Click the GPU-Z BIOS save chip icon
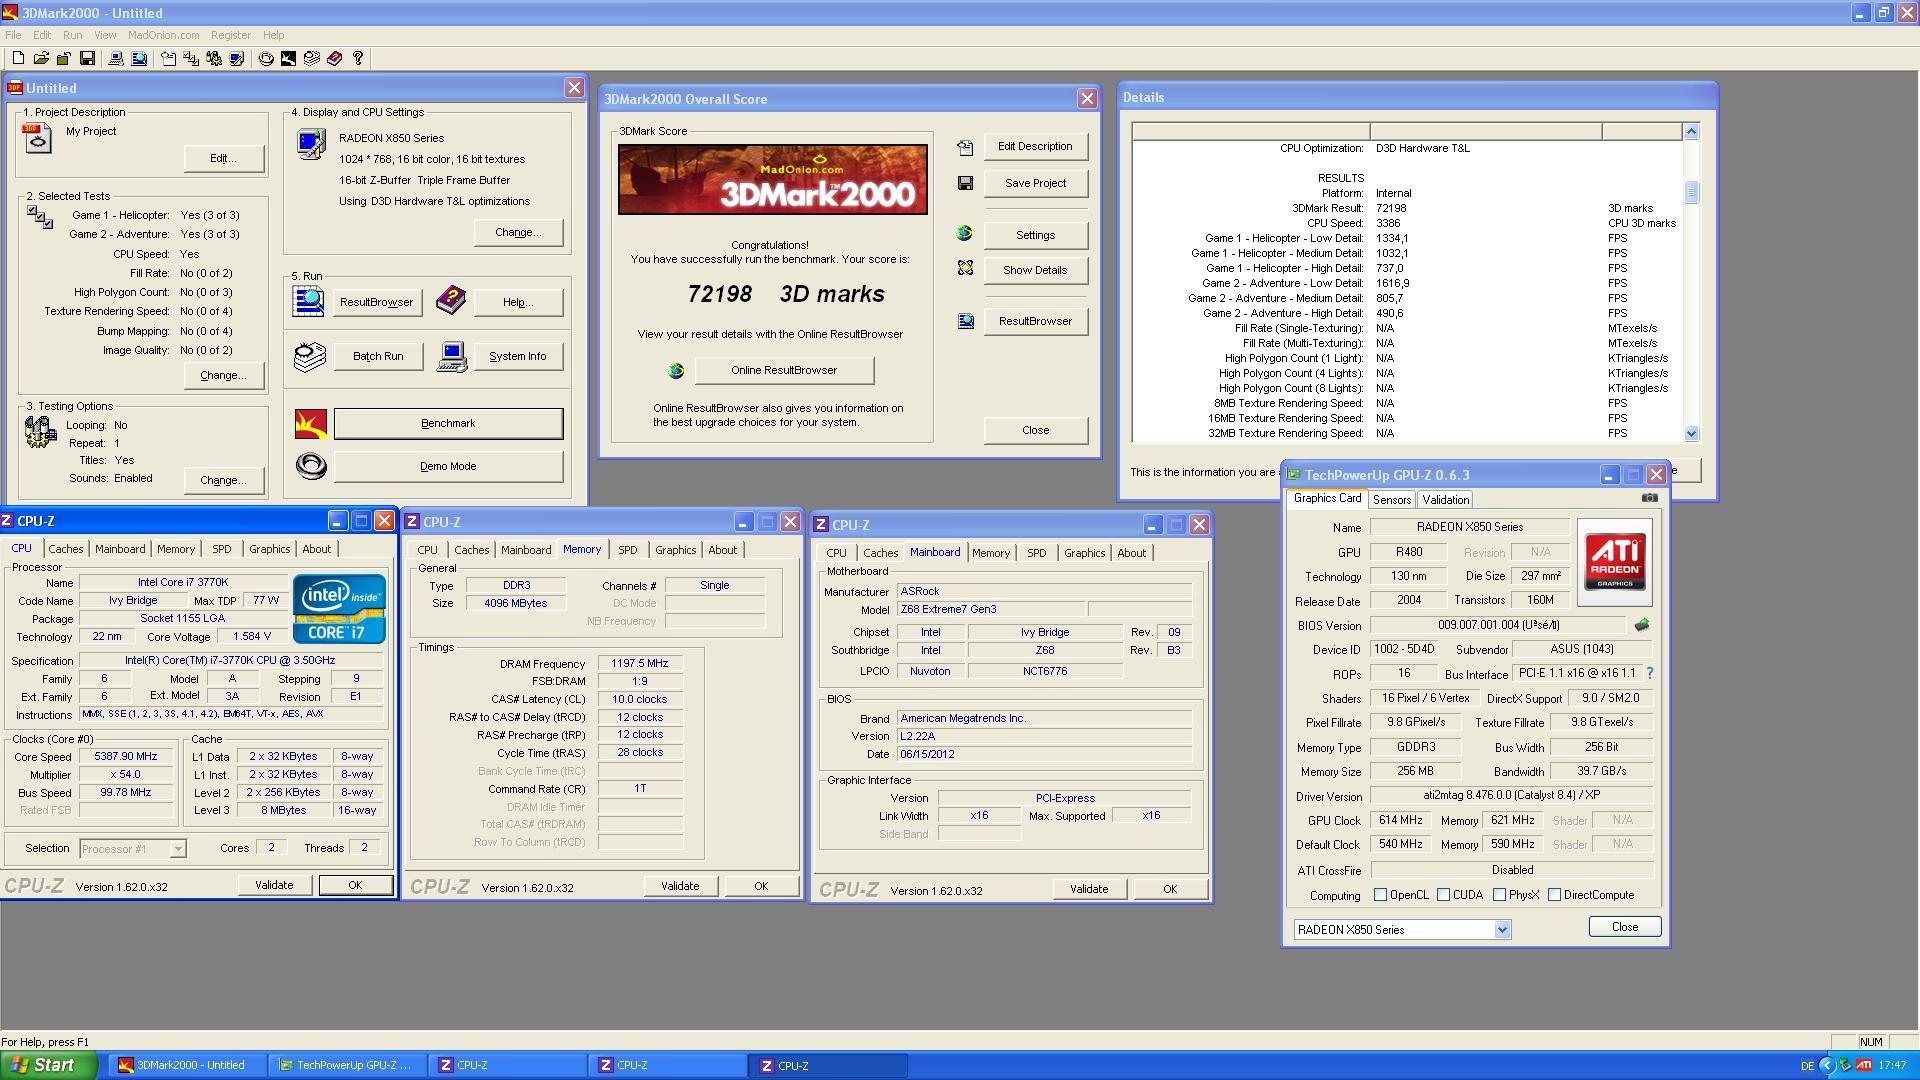Image resolution: width=1920 pixels, height=1080 pixels. tap(1641, 625)
